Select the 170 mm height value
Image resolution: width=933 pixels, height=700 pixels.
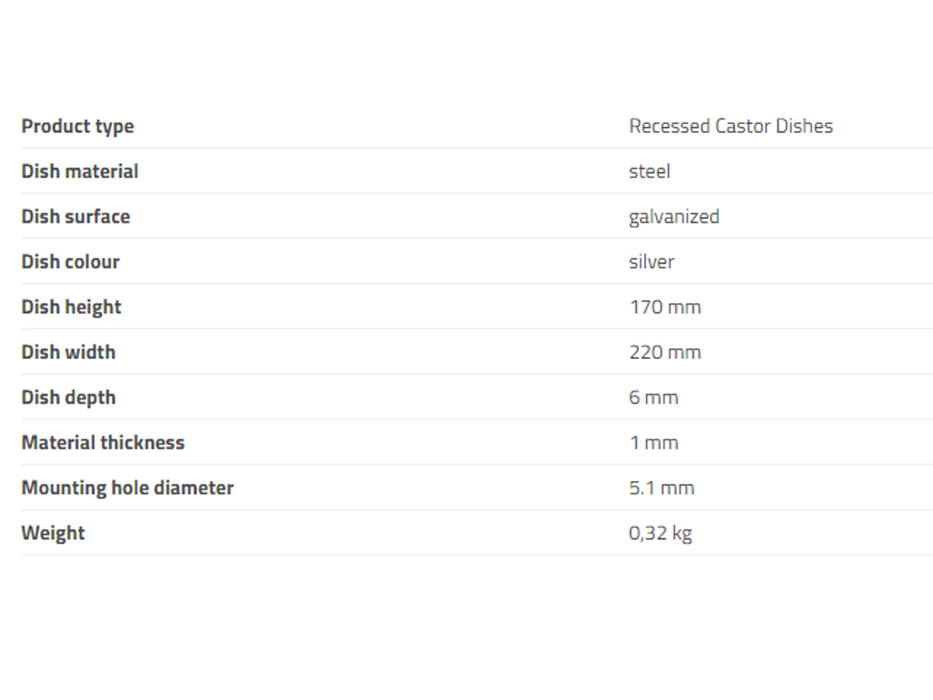664,307
